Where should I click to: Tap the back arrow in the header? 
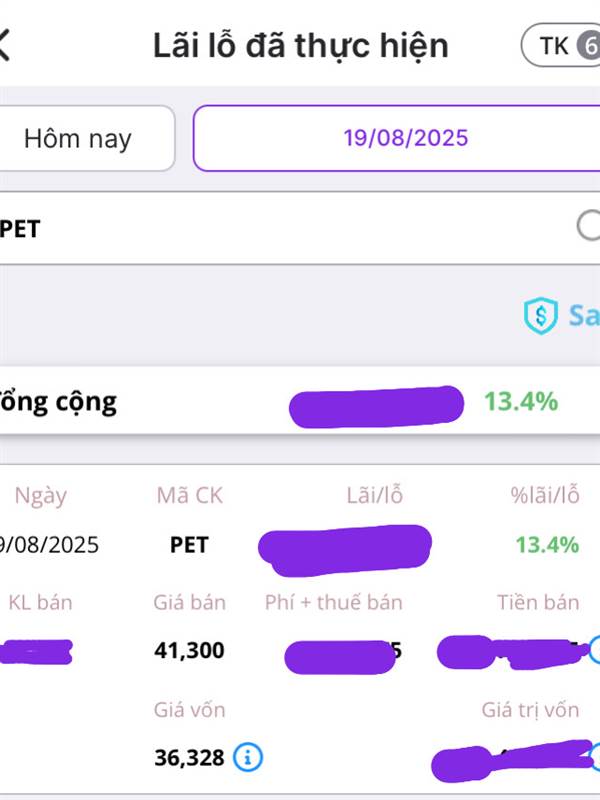5,45
